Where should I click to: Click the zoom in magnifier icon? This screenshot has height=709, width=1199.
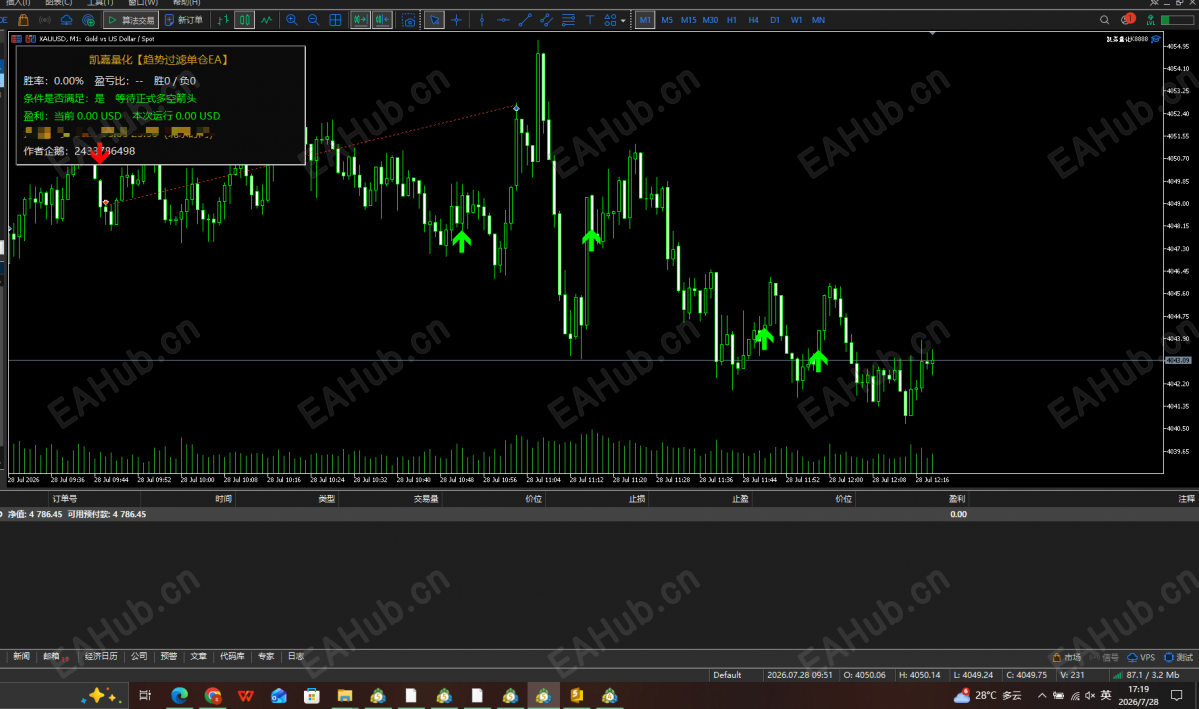(291, 20)
